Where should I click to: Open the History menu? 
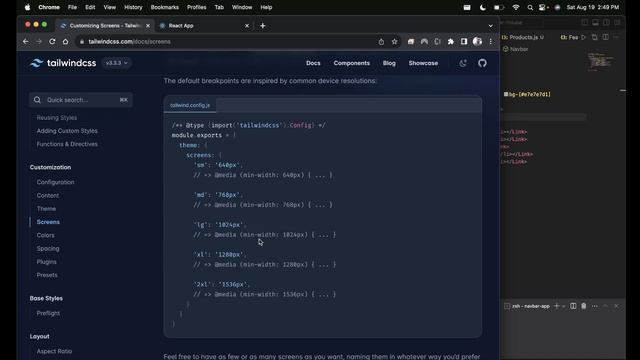[133, 7]
